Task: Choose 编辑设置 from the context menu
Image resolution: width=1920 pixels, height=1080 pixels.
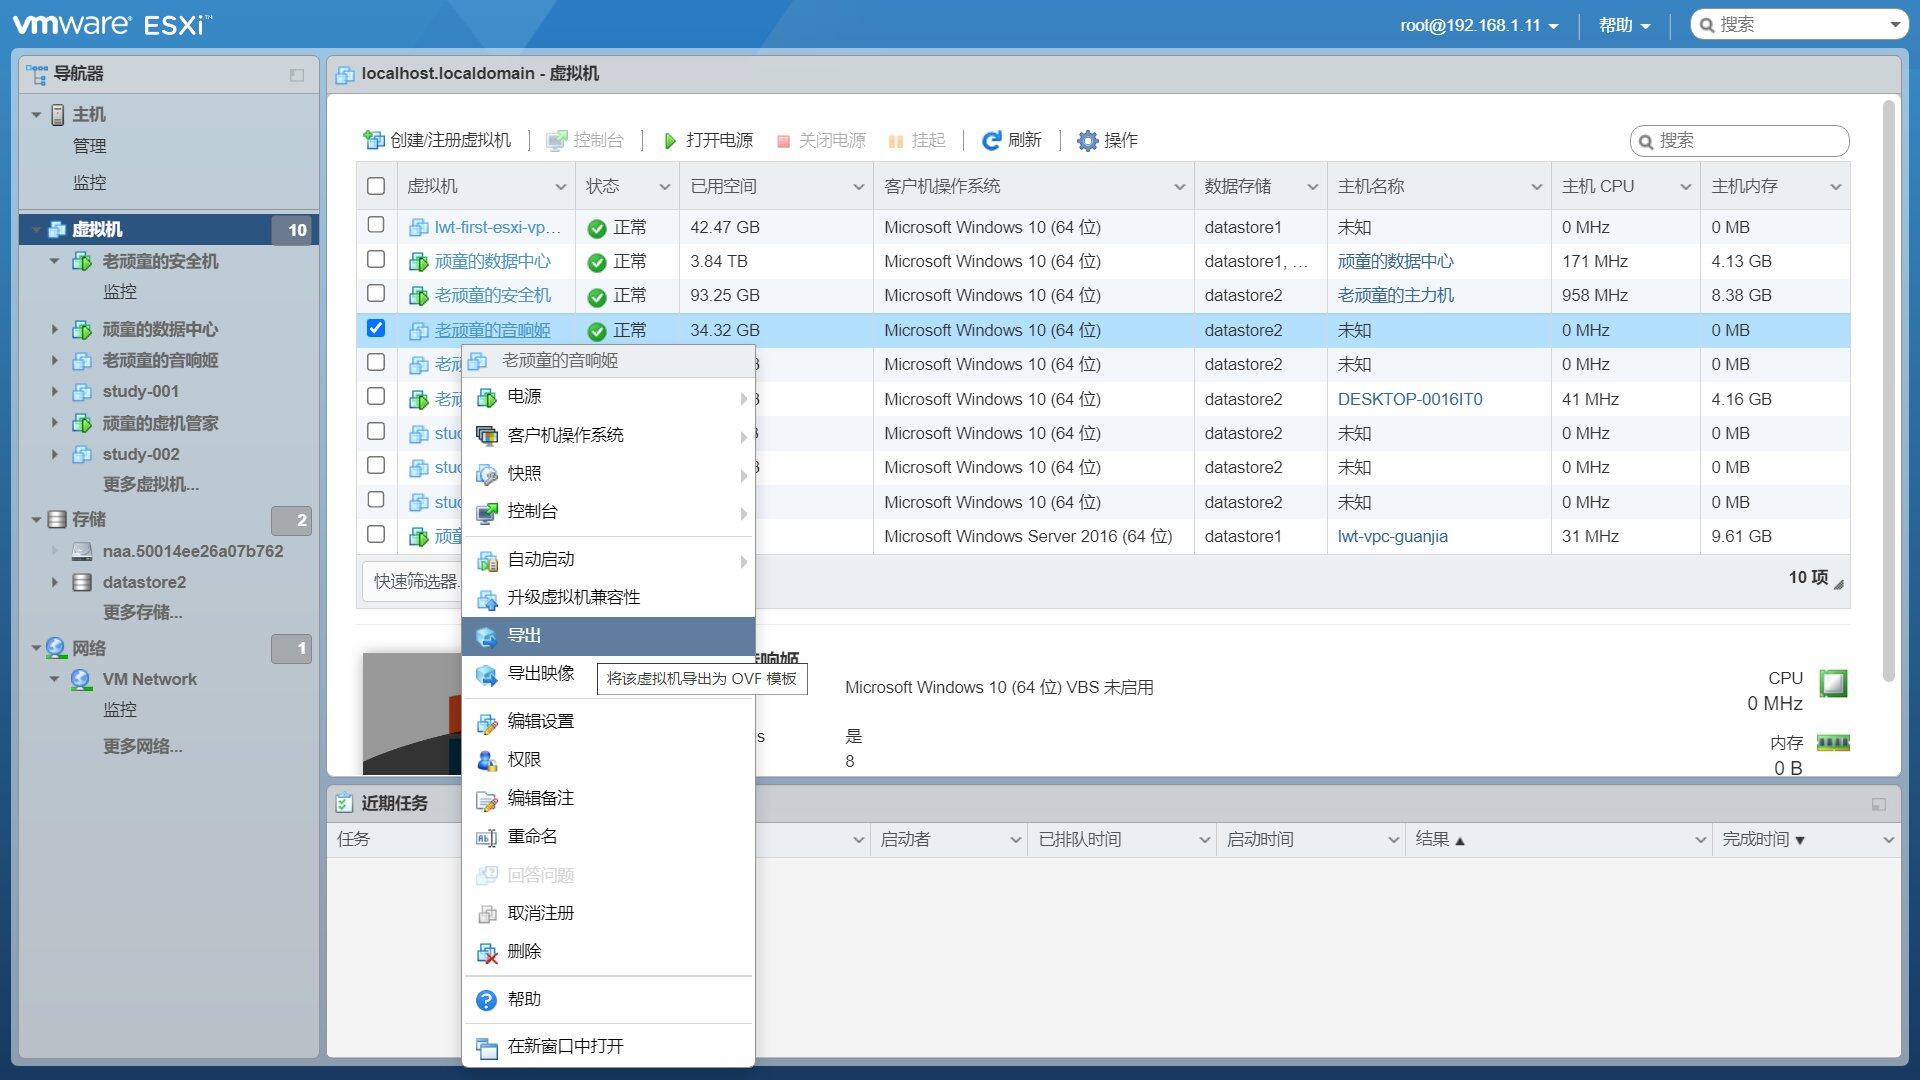Action: (608, 722)
